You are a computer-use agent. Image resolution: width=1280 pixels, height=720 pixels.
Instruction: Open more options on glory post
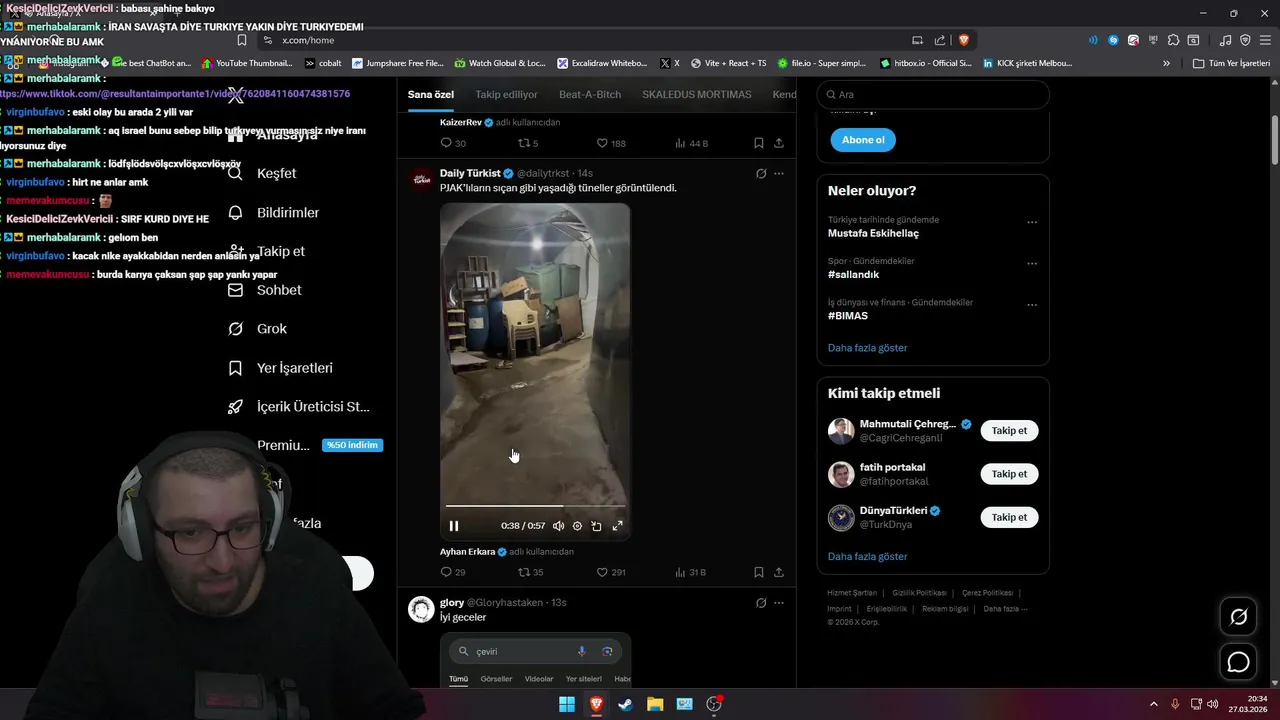point(779,603)
